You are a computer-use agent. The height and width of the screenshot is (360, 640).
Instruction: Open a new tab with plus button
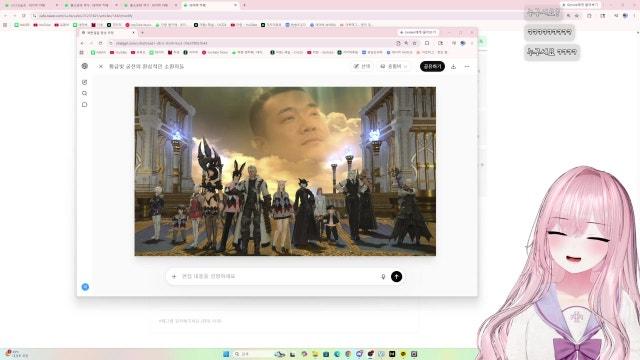click(142, 33)
